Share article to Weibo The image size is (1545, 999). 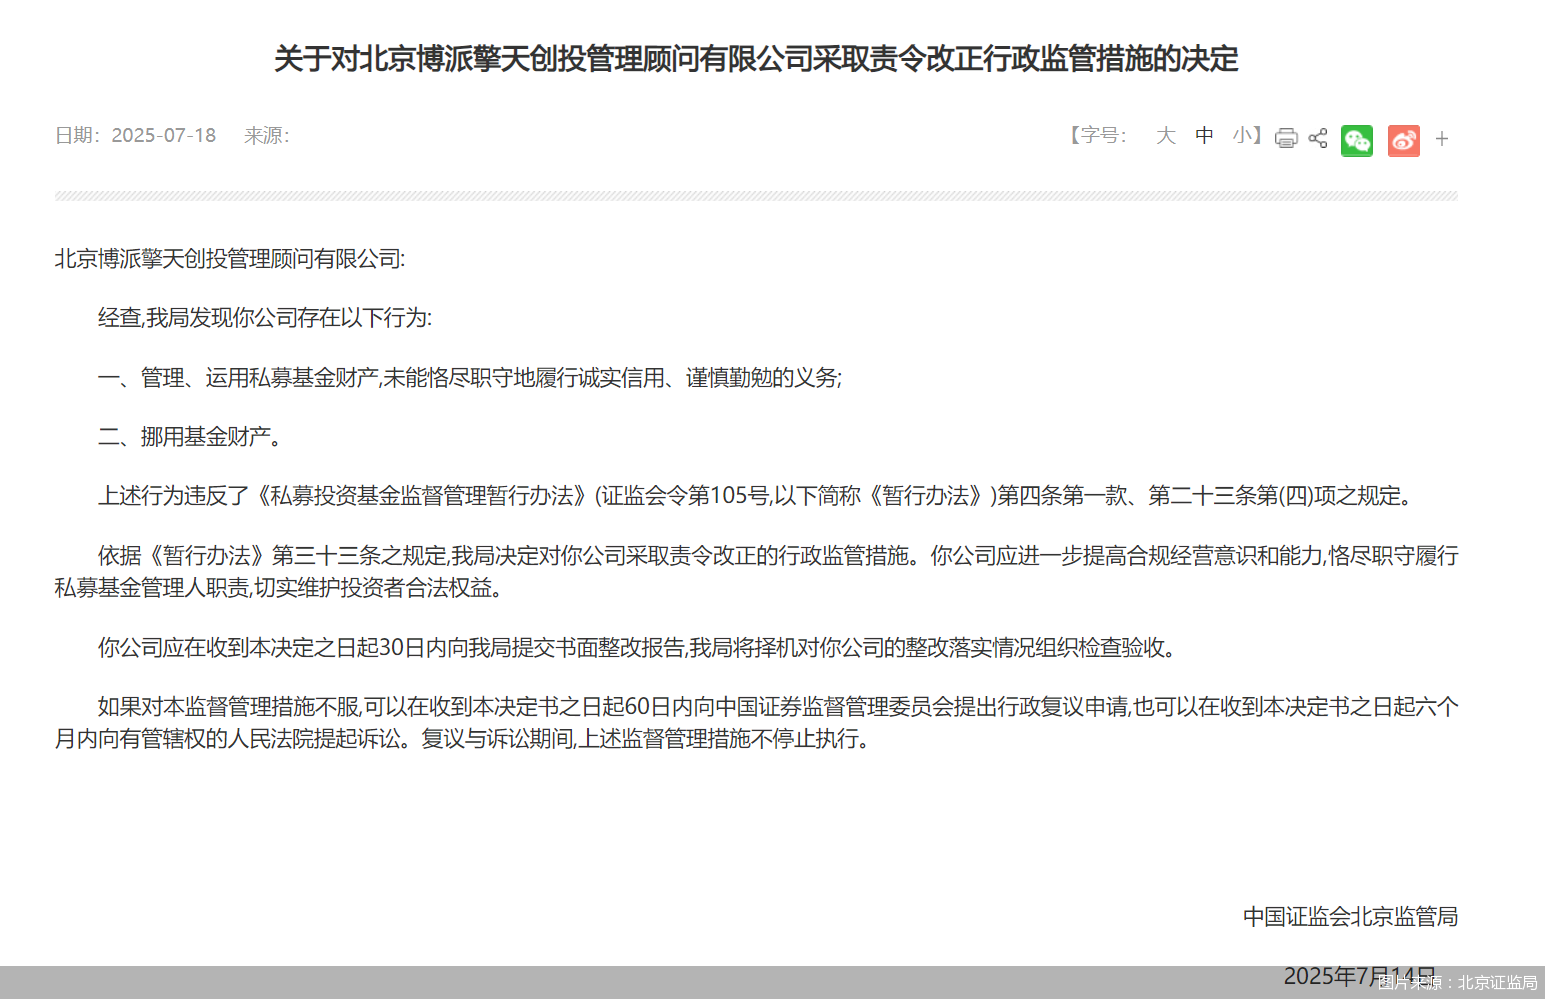(x=1404, y=140)
